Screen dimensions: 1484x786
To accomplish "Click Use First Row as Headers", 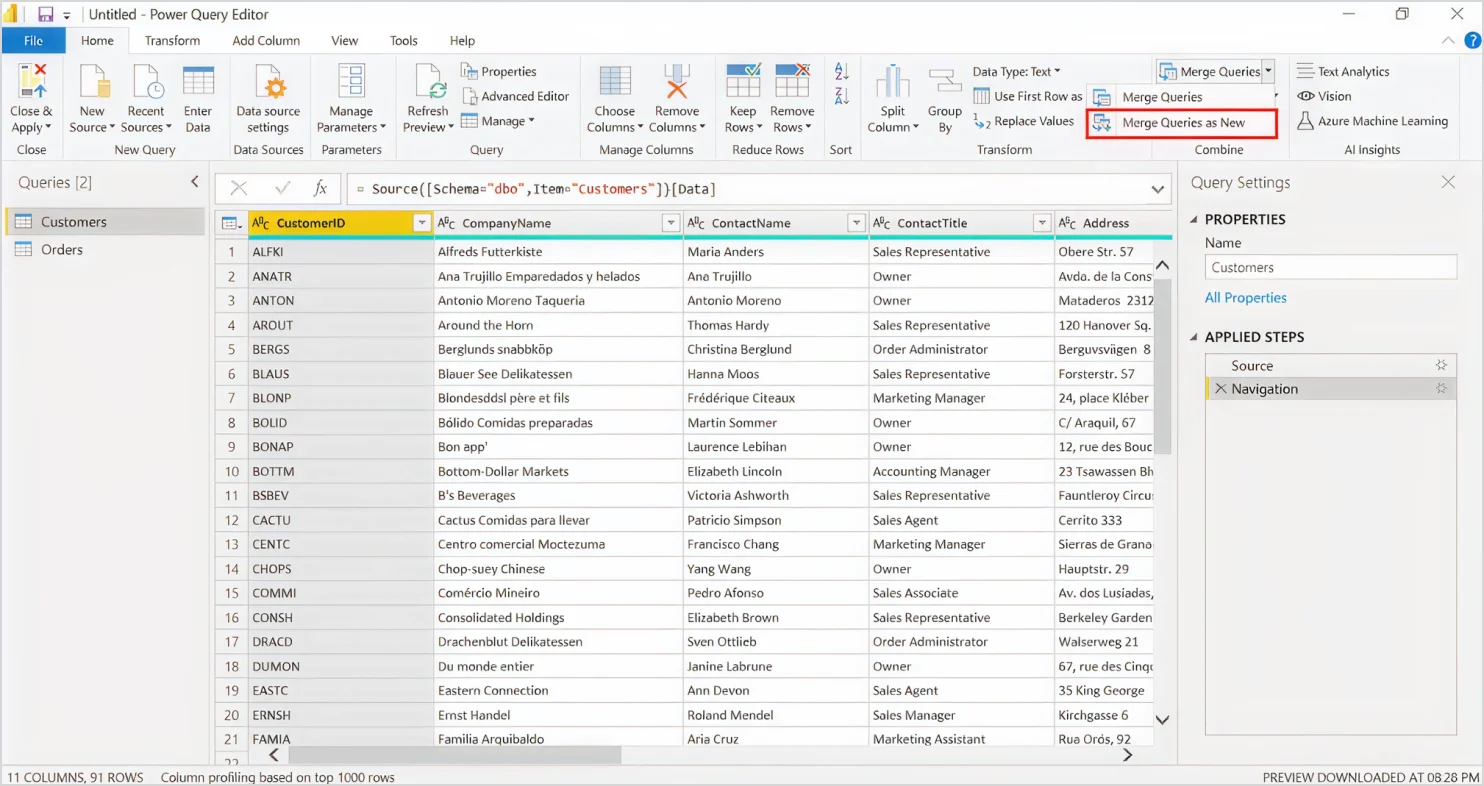I will click(x=1029, y=96).
